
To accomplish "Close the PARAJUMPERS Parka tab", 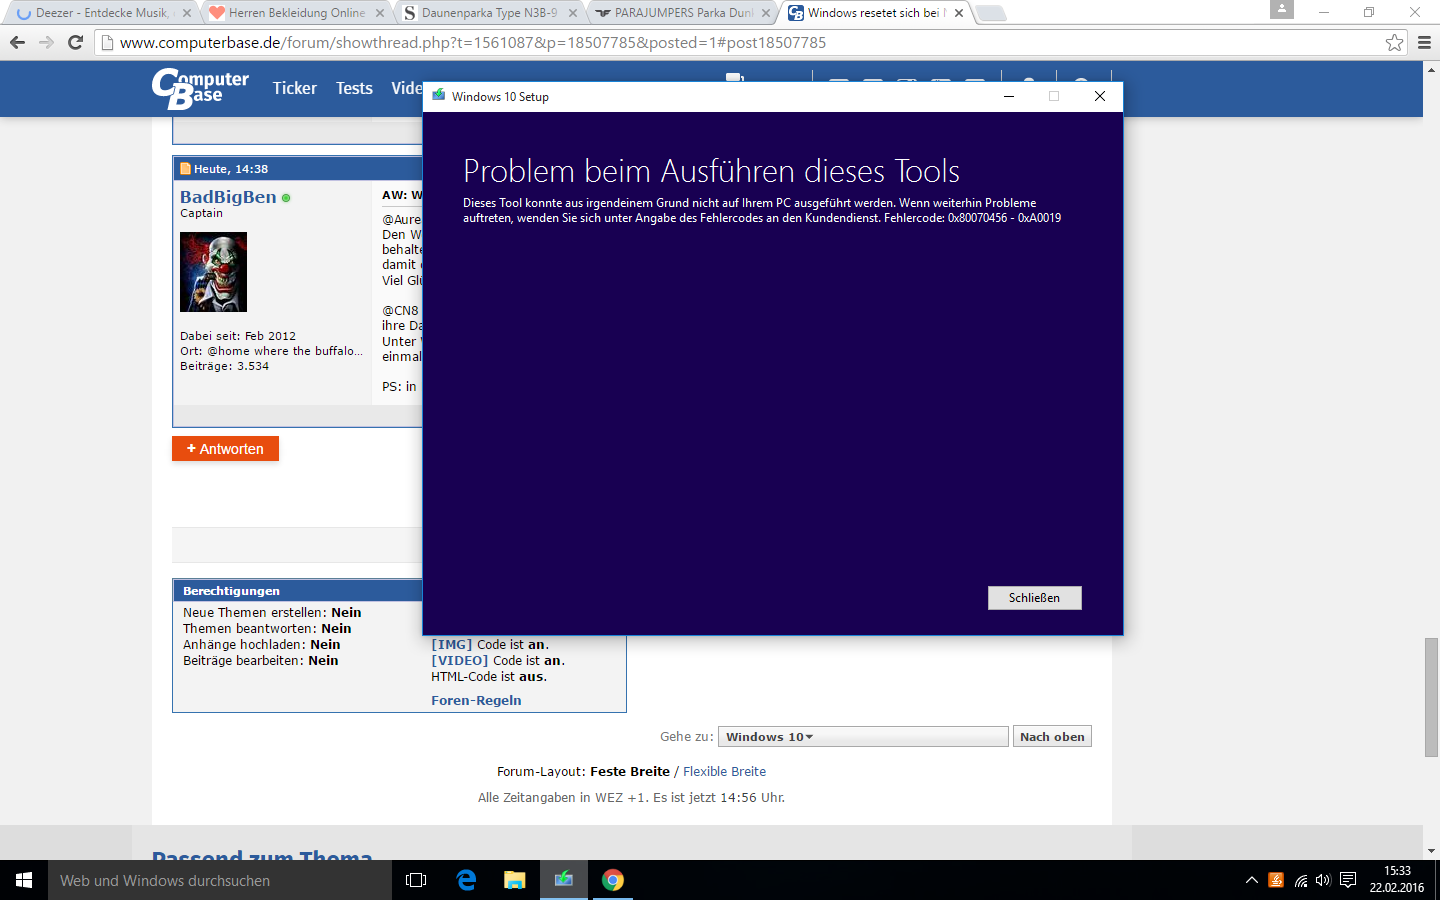I will 766,13.
